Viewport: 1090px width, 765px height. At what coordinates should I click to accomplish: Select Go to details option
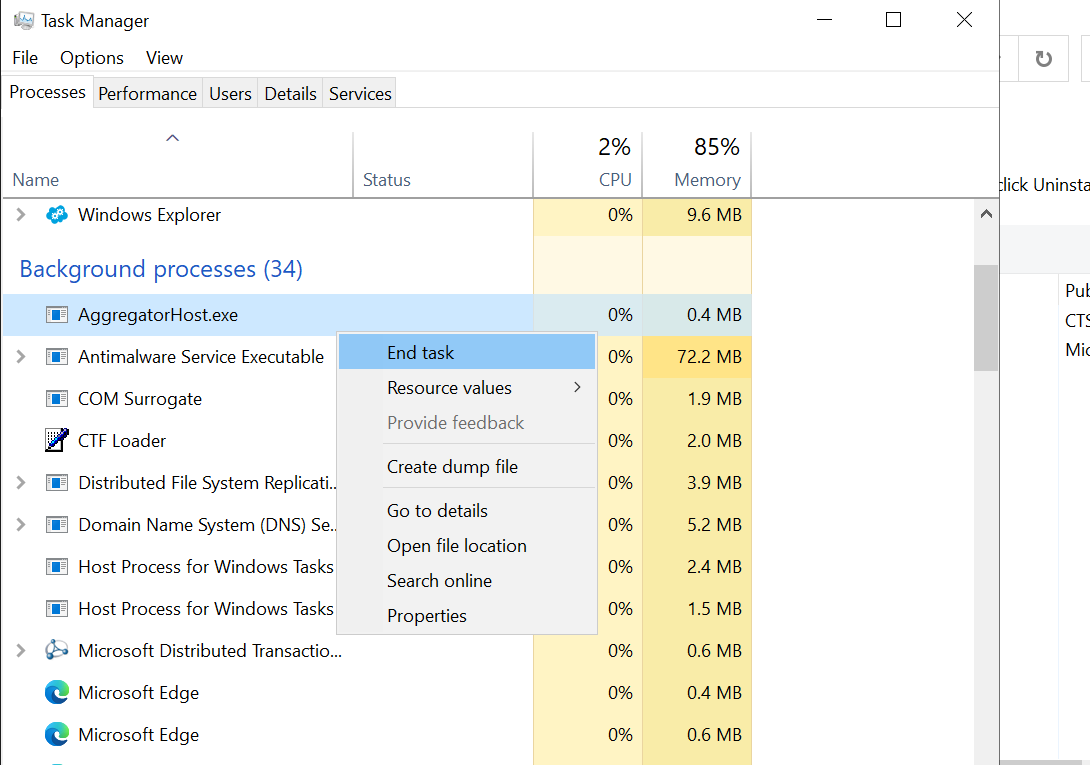(x=467, y=510)
